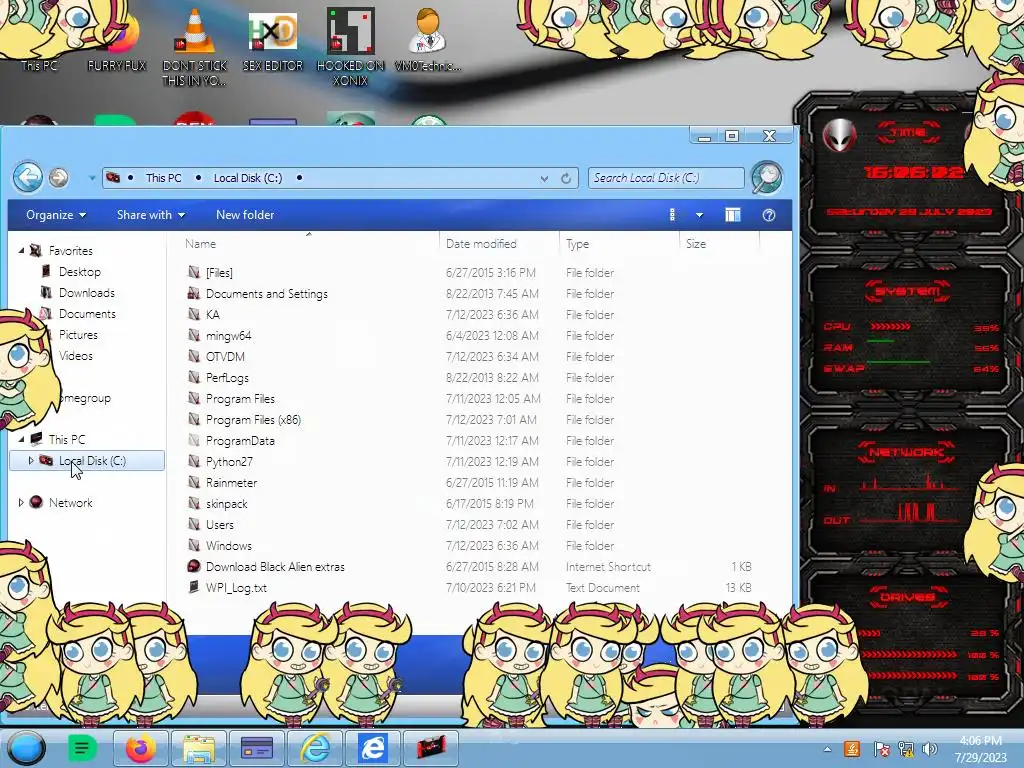The image size is (1024, 768).
Task: Sort by the Type column header
Action: 577,244
